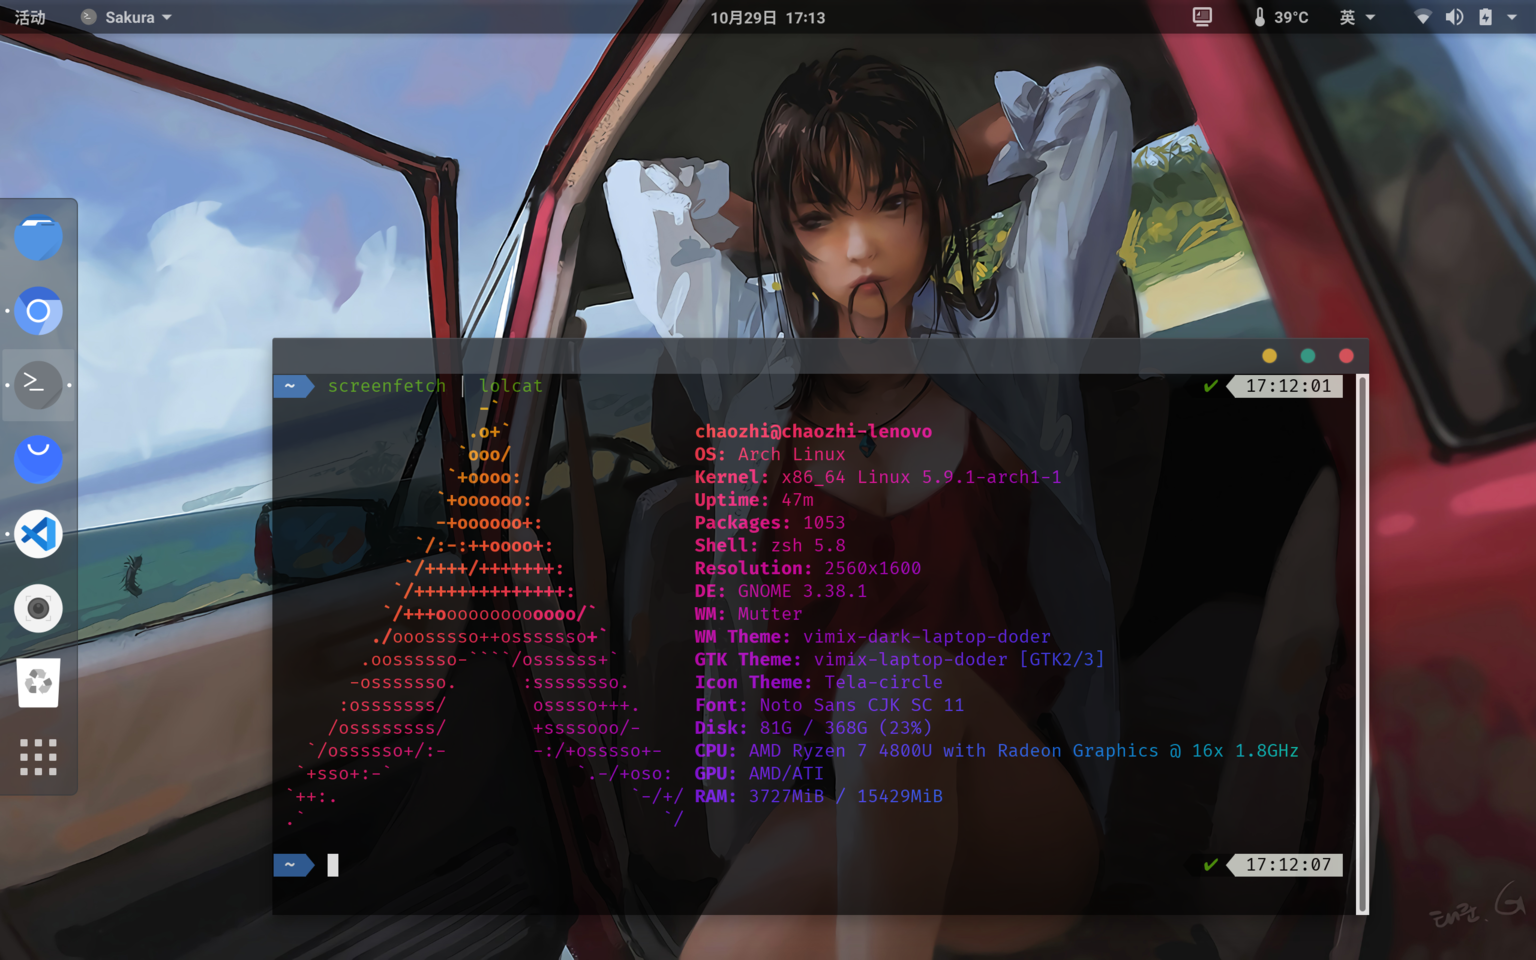Click the 'GPU: AMD/ATI' line
The height and width of the screenshot is (960, 1536).
(x=759, y=774)
